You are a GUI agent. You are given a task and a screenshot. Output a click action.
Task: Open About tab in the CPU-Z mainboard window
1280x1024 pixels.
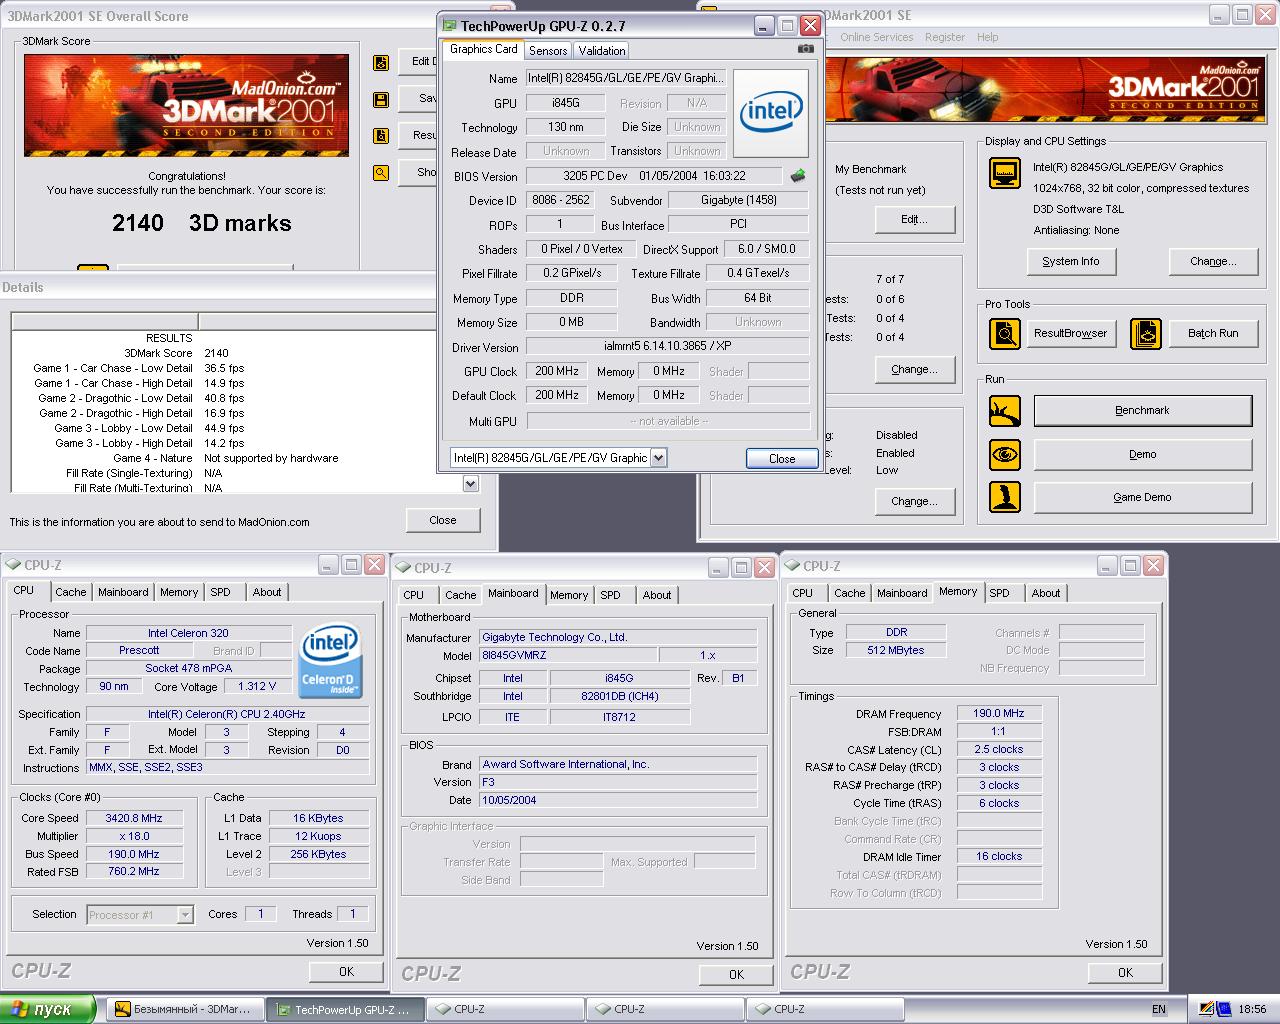click(657, 595)
